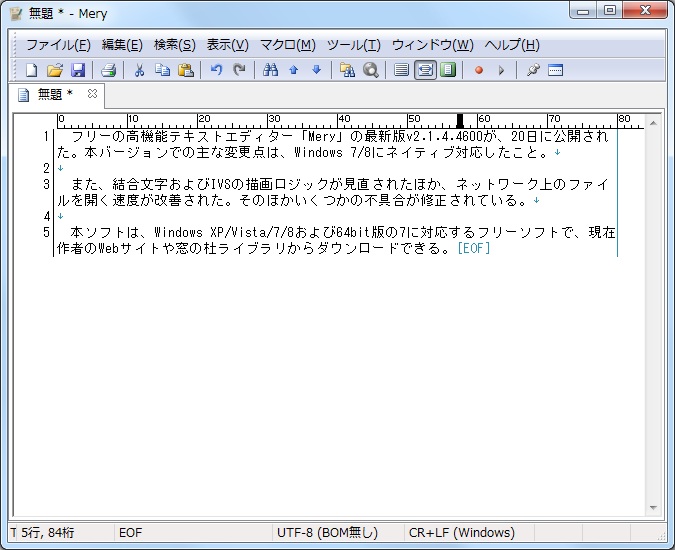Click line number 1 in gutter
Viewport: 675px width, 550px height.
[x=46, y=137]
